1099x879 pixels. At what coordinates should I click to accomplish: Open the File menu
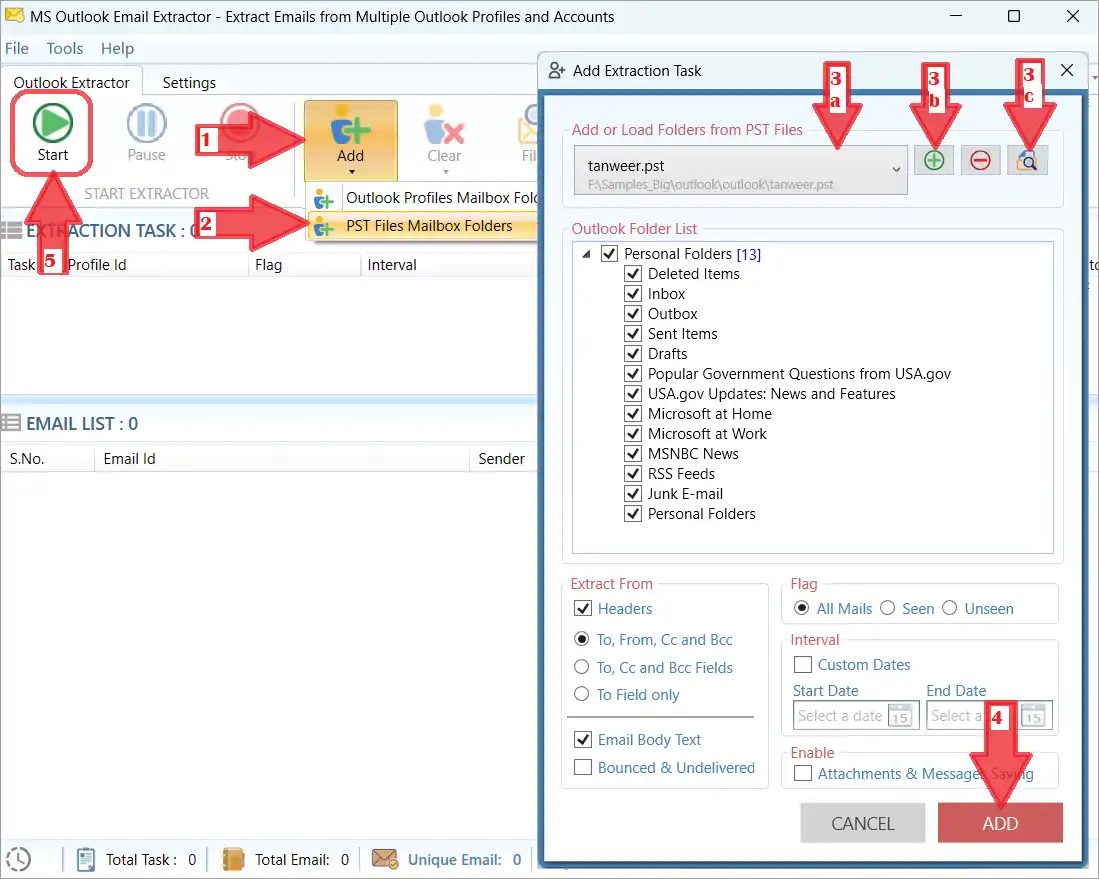(17, 48)
